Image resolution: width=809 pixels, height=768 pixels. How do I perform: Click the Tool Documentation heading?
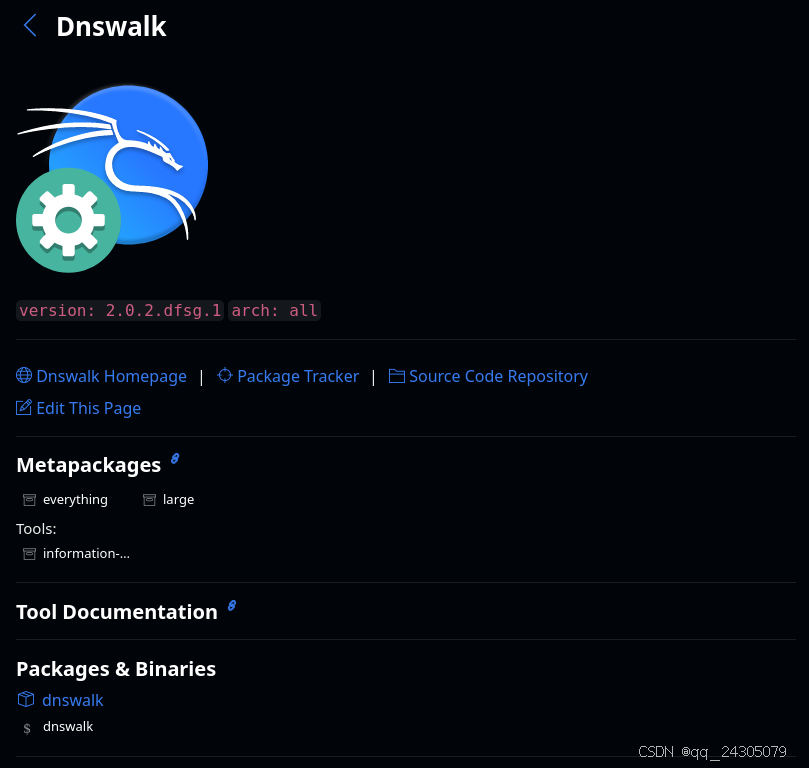point(117,612)
